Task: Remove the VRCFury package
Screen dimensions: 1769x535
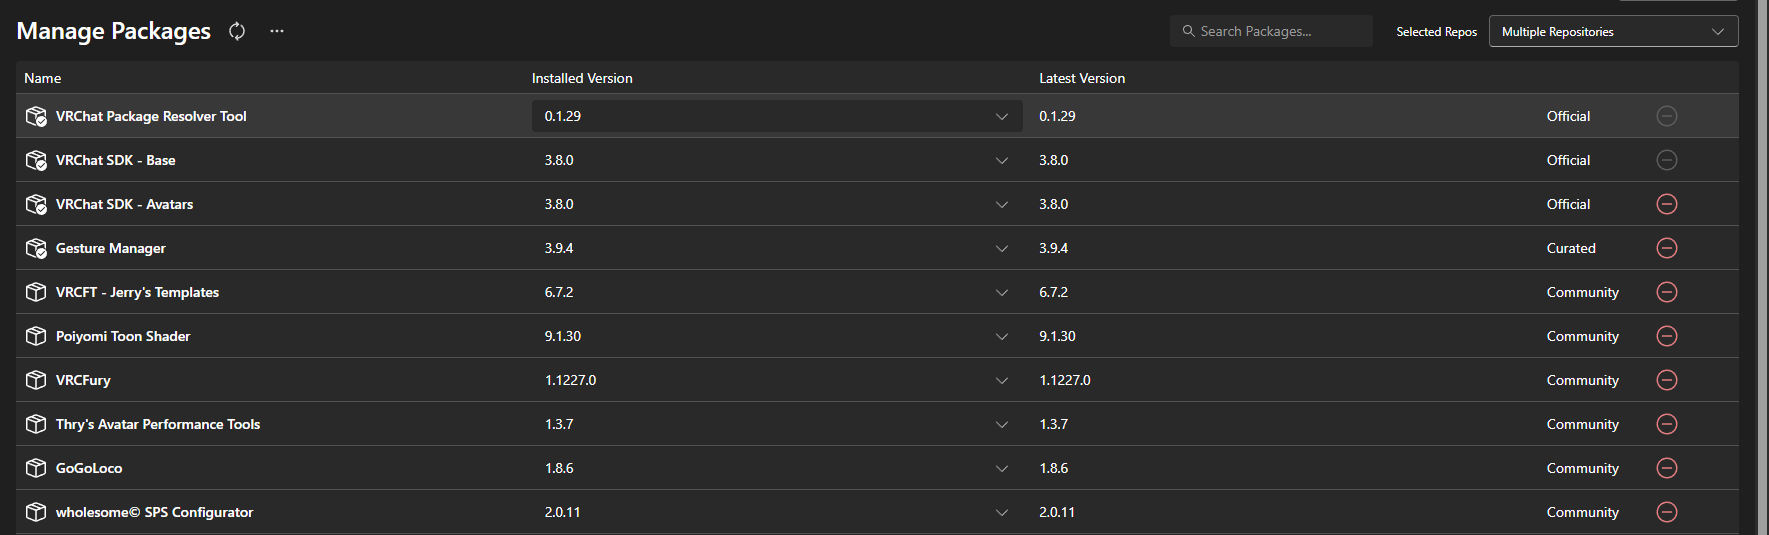Action: pyautogui.click(x=1667, y=380)
